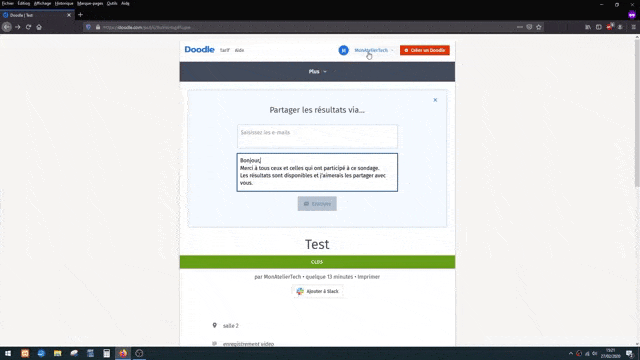Open the File Explorer taskbar icon
This screenshot has width=640, height=360.
[x=58, y=353]
